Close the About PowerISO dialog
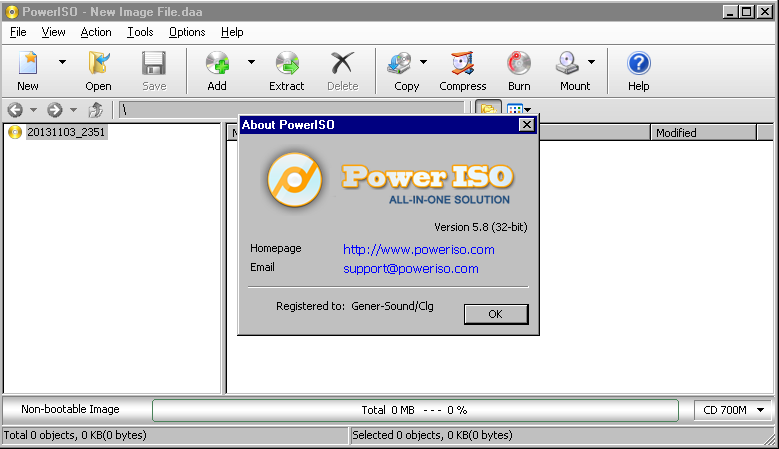The height and width of the screenshot is (449, 779). coord(527,125)
